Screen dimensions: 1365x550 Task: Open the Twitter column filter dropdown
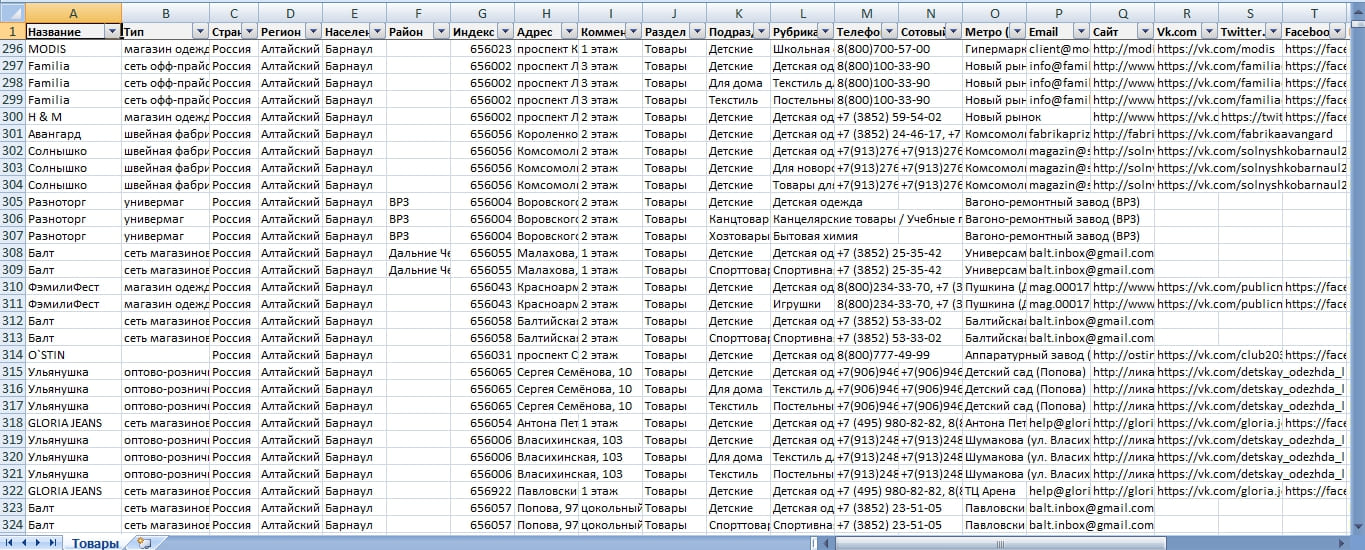(1272, 32)
